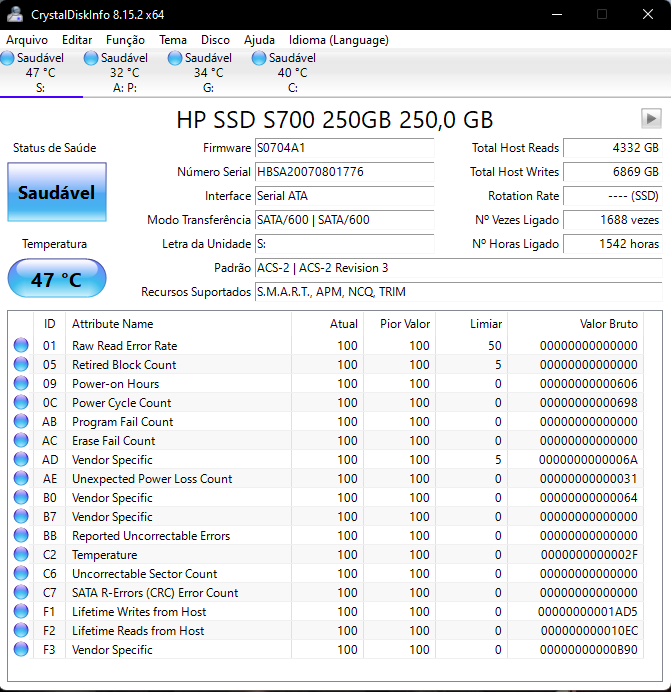
Task: Click the Firmware field S0704A1
Action: click(344, 148)
